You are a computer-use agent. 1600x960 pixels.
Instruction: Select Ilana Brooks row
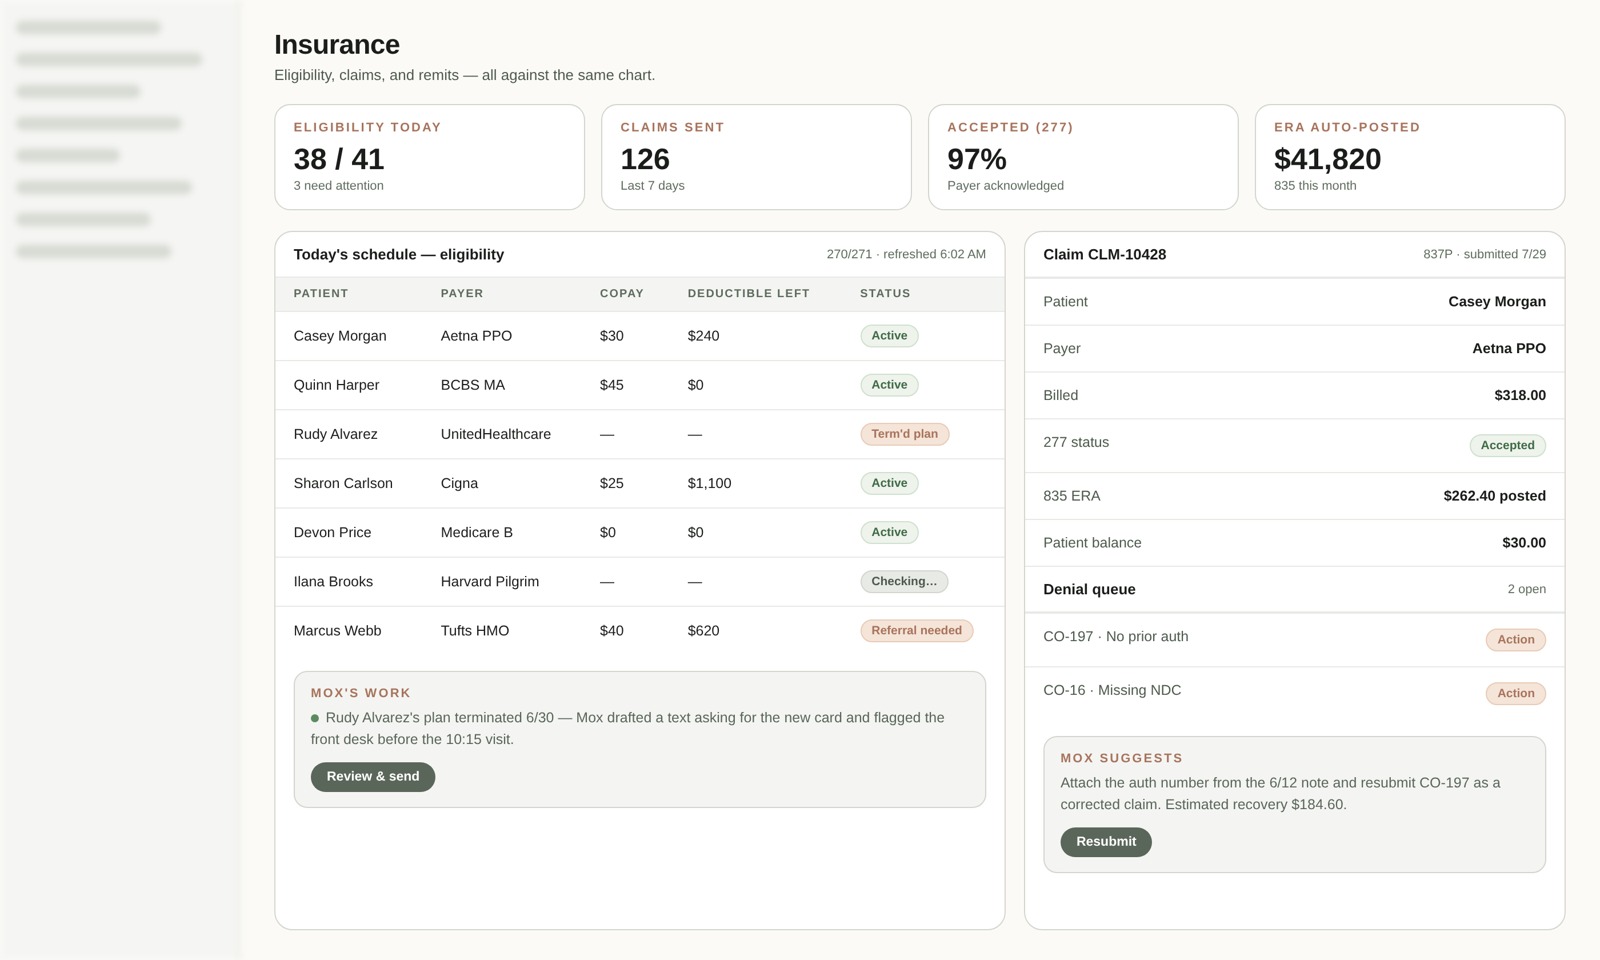(640, 581)
